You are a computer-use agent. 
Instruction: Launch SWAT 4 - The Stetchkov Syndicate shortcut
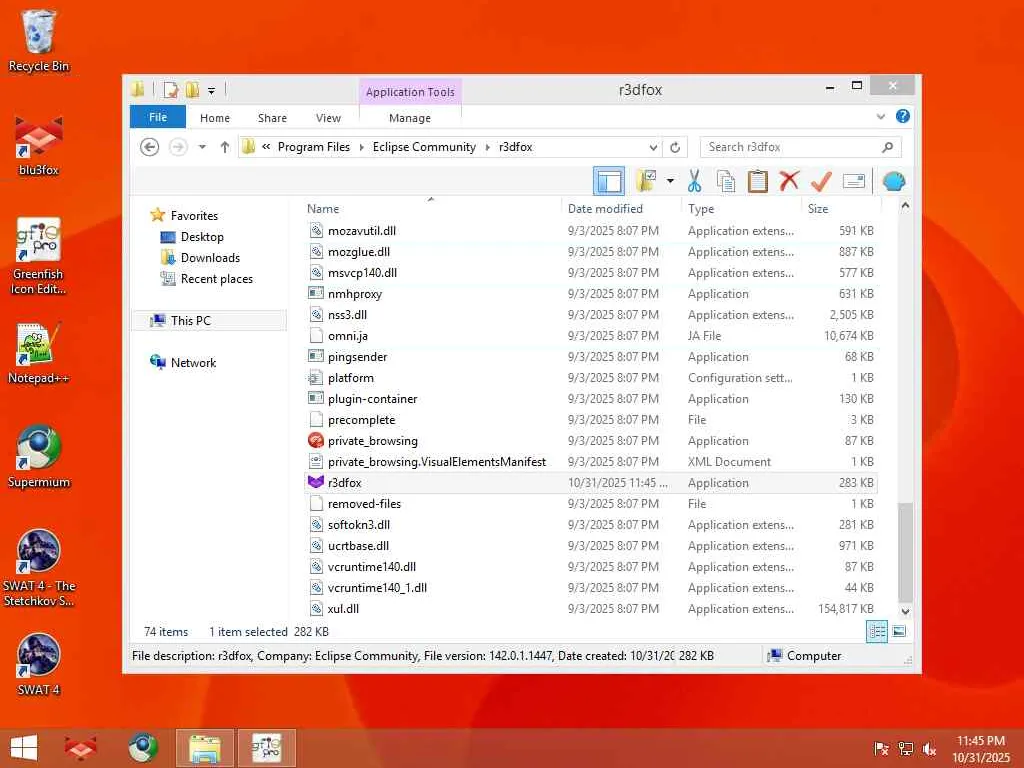(x=39, y=568)
